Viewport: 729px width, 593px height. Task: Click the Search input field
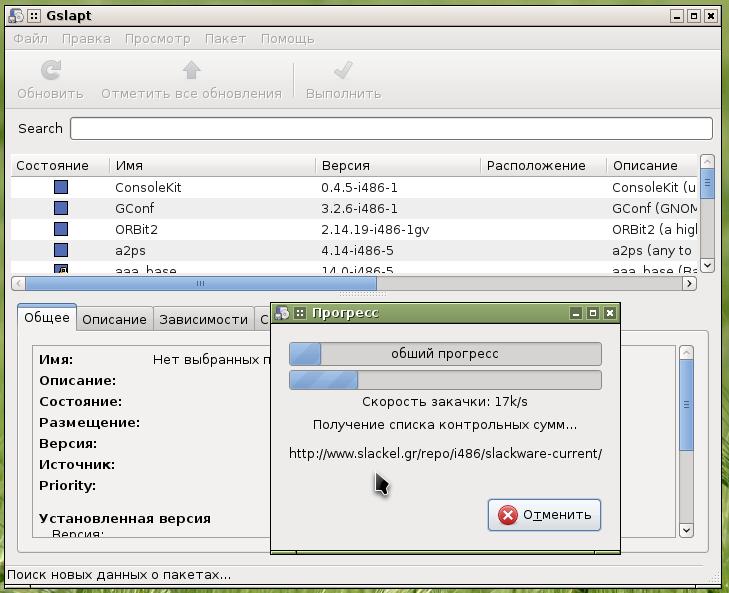pyautogui.click(x=391, y=128)
